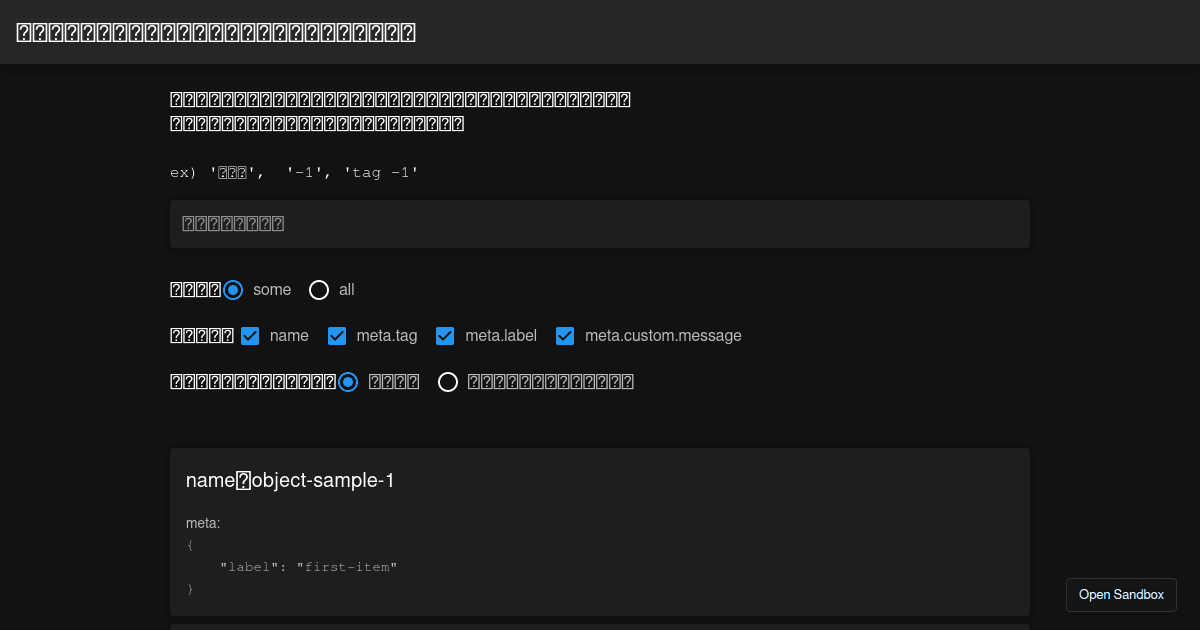Uncheck the "name" checkbox
This screenshot has height=630, width=1200.
pos(250,336)
